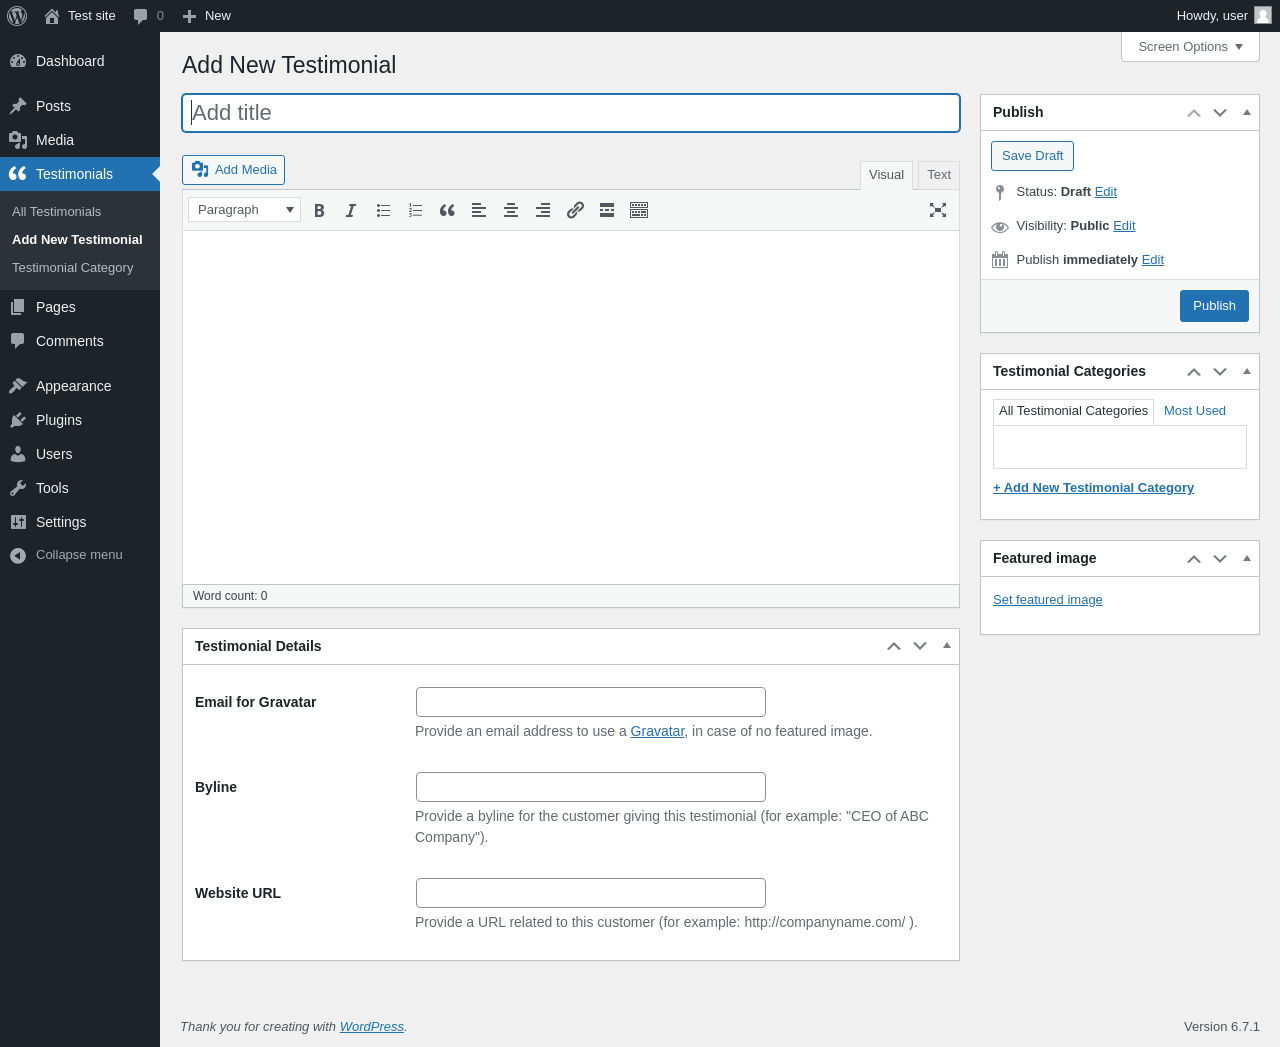Click inside the editor content area
The height and width of the screenshot is (1047, 1280).
pos(571,407)
